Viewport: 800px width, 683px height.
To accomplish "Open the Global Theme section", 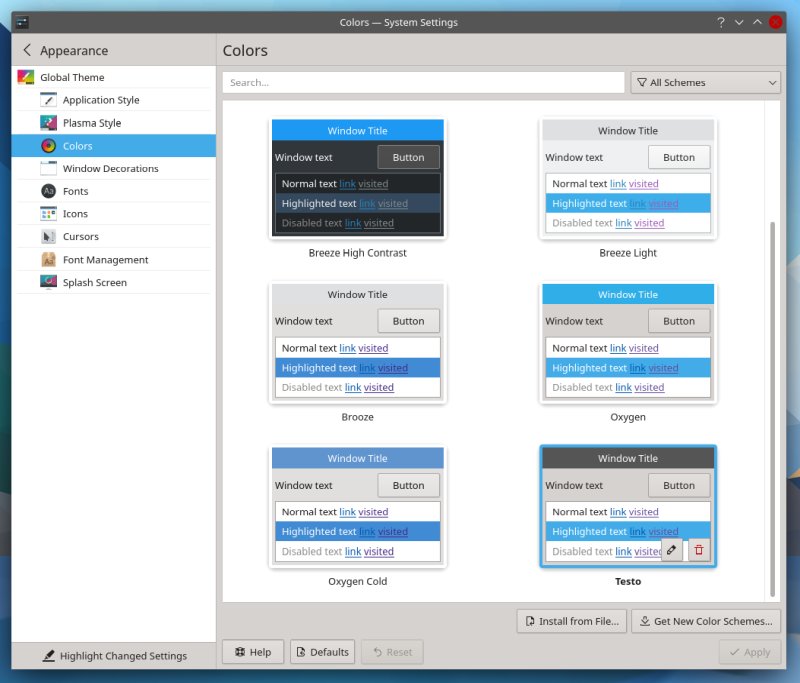I will click(x=72, y=77).
